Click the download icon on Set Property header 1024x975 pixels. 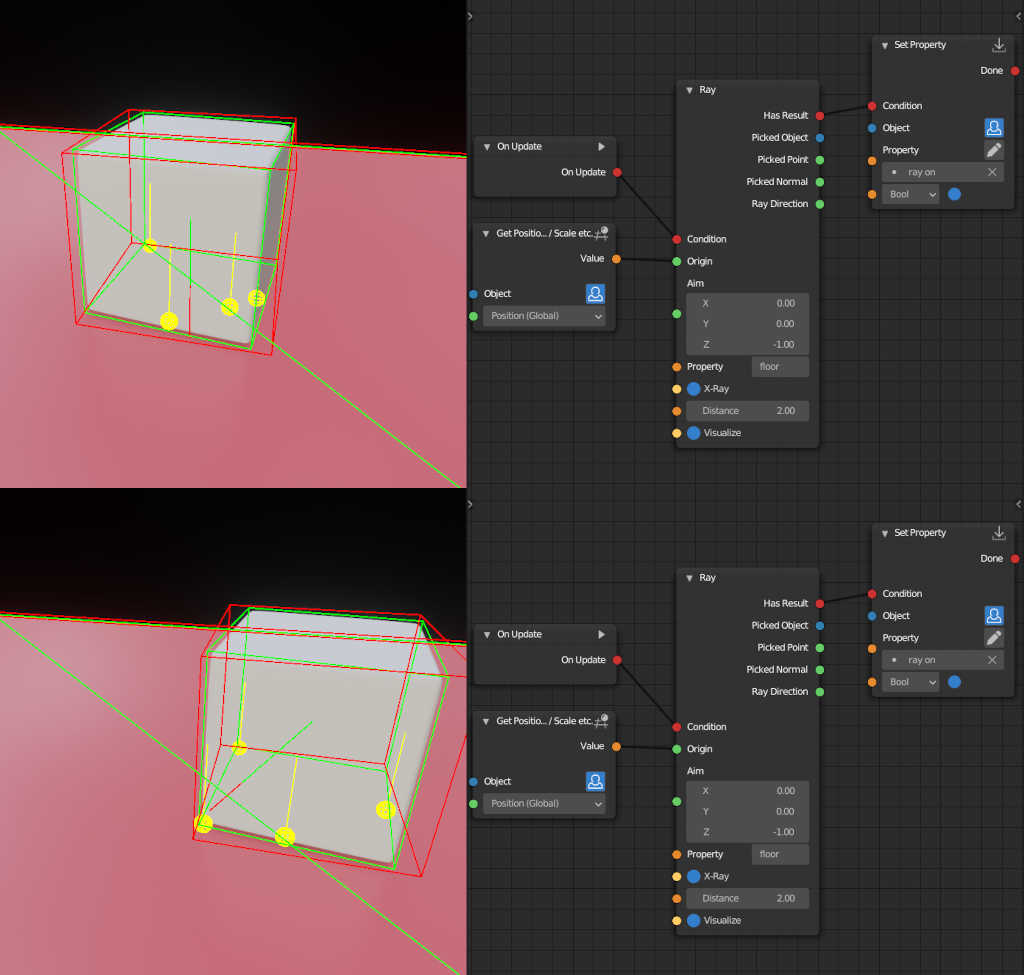click(x=998, y=44)
